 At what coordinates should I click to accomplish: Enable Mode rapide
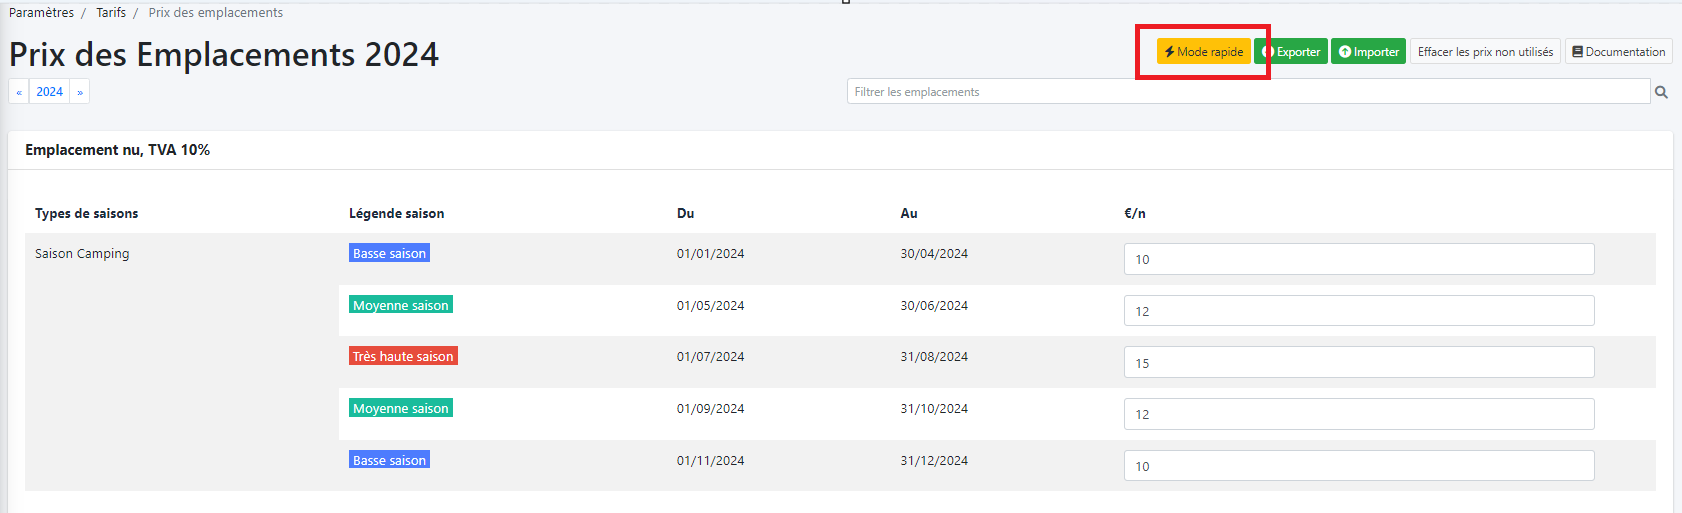[1204, 52]
